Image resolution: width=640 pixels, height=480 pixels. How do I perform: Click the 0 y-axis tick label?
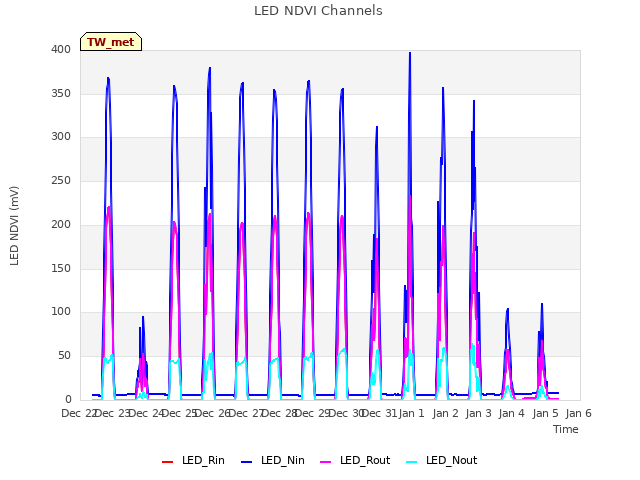[x=68, y=400]
